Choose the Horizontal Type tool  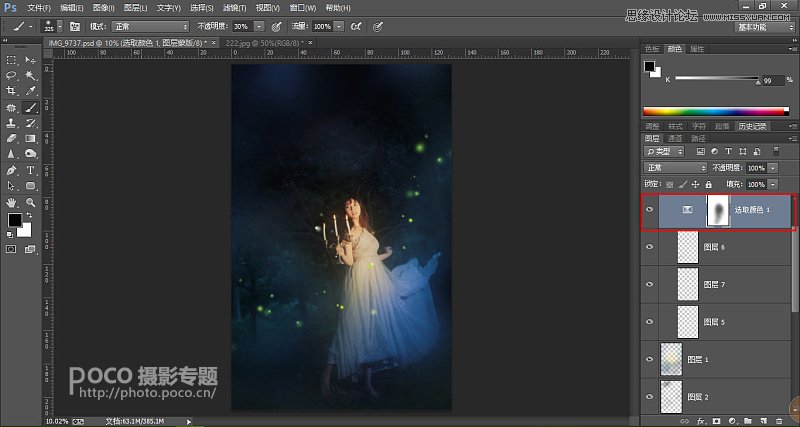pyautogui.click(x=30, y=170)
